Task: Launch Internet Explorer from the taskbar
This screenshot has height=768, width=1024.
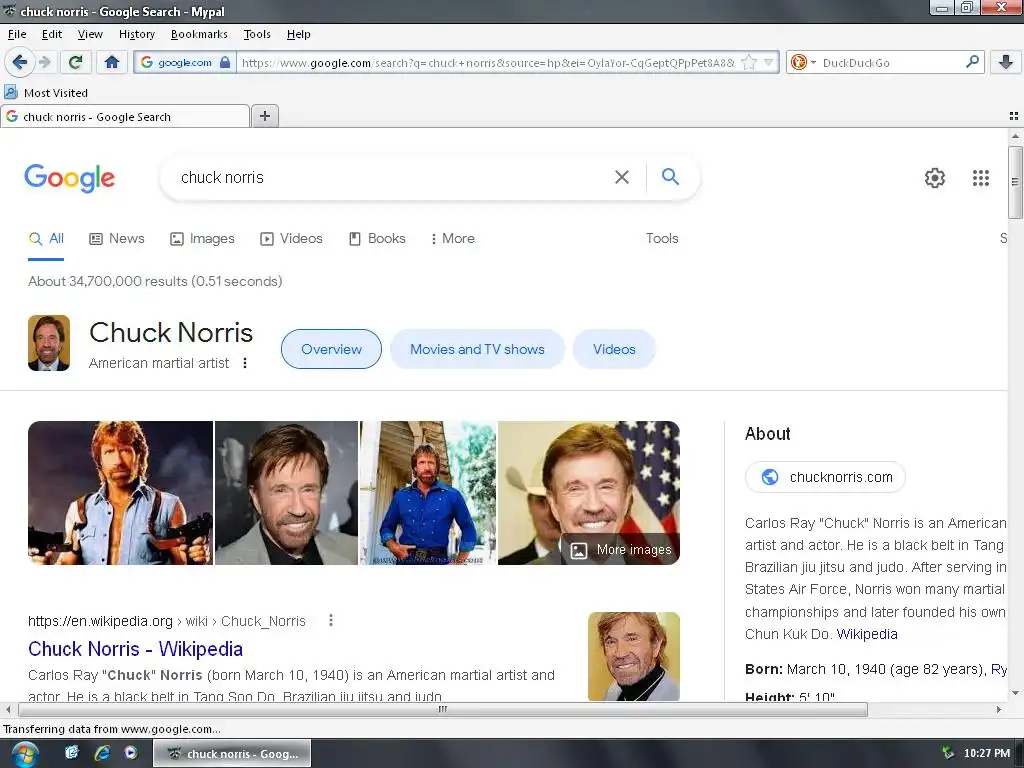Action: point(102,753)
